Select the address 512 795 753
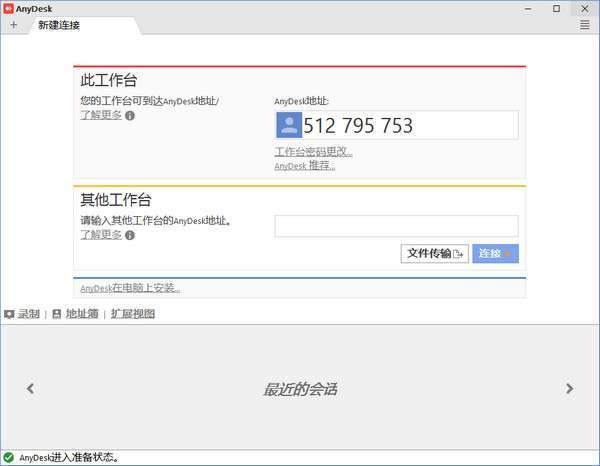This screenshot has width=600, height=466. pos(358,125)
